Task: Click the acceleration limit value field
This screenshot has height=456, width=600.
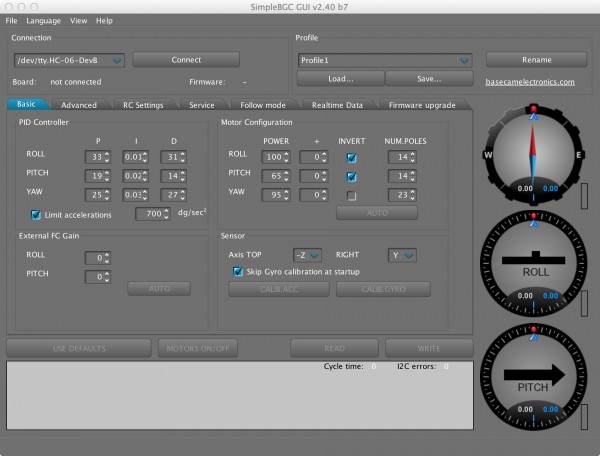Action: tap(153, 215)
